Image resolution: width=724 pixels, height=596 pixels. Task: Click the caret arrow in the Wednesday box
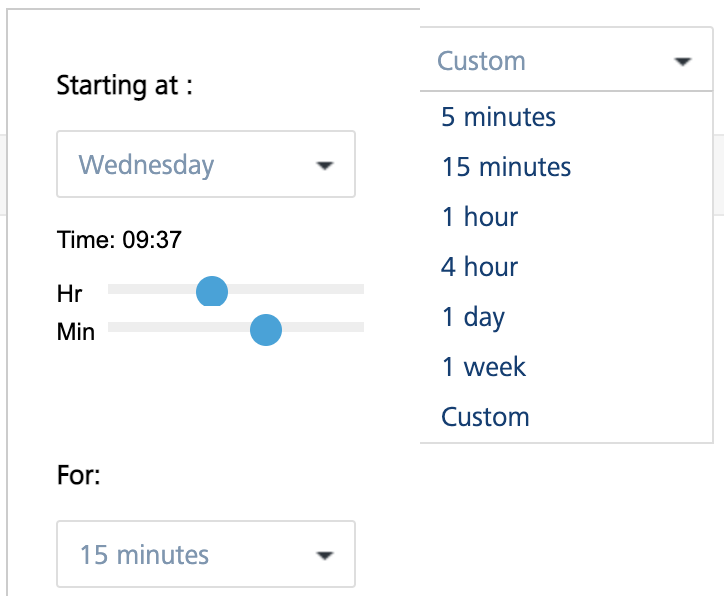(x=324, y=166)
